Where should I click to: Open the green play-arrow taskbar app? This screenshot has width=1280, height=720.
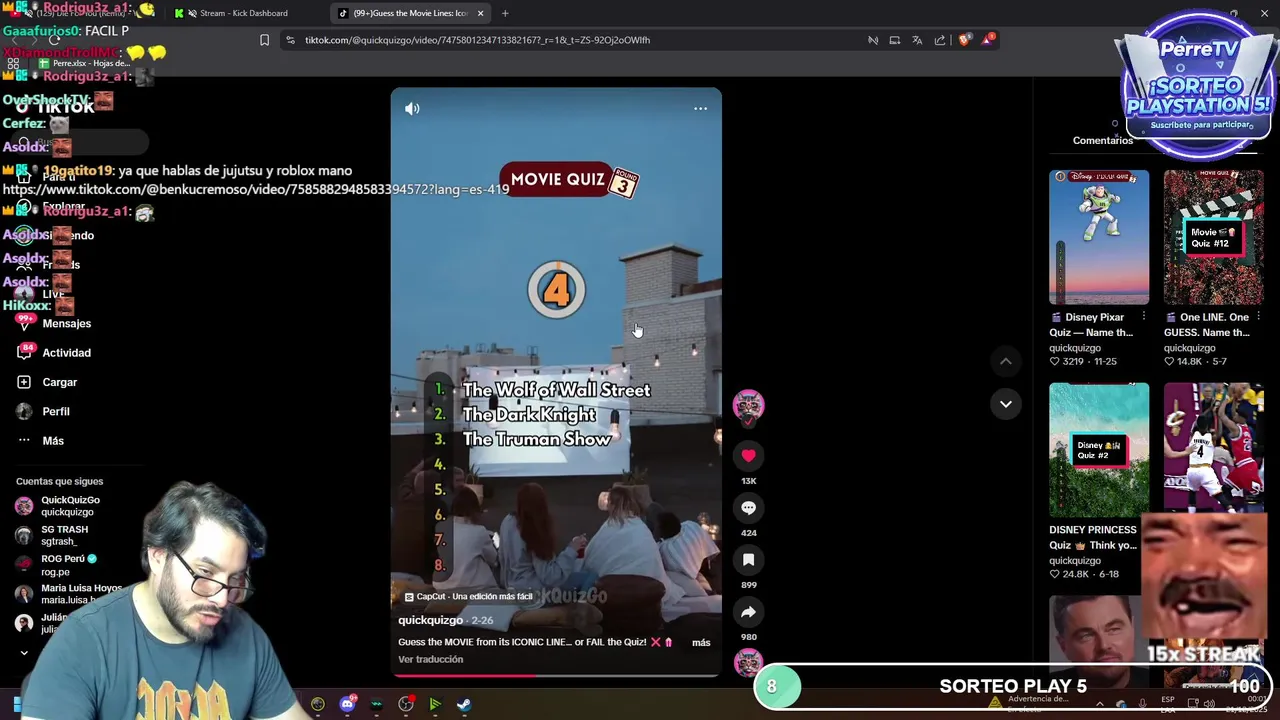pos(435,704)
